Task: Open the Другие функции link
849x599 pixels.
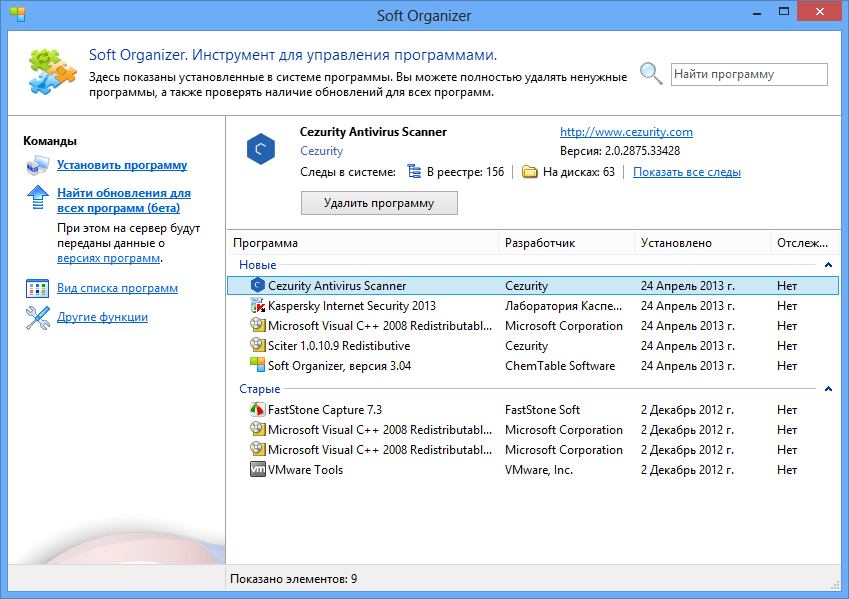Action: (x=102, y=317)
